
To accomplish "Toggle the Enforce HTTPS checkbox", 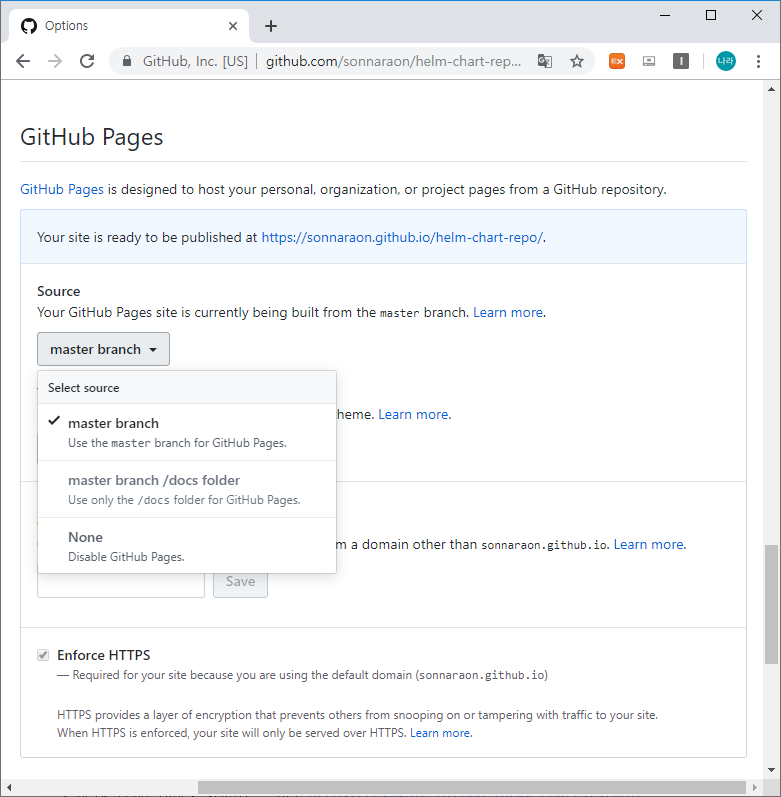I will click(x=43, y=655).
